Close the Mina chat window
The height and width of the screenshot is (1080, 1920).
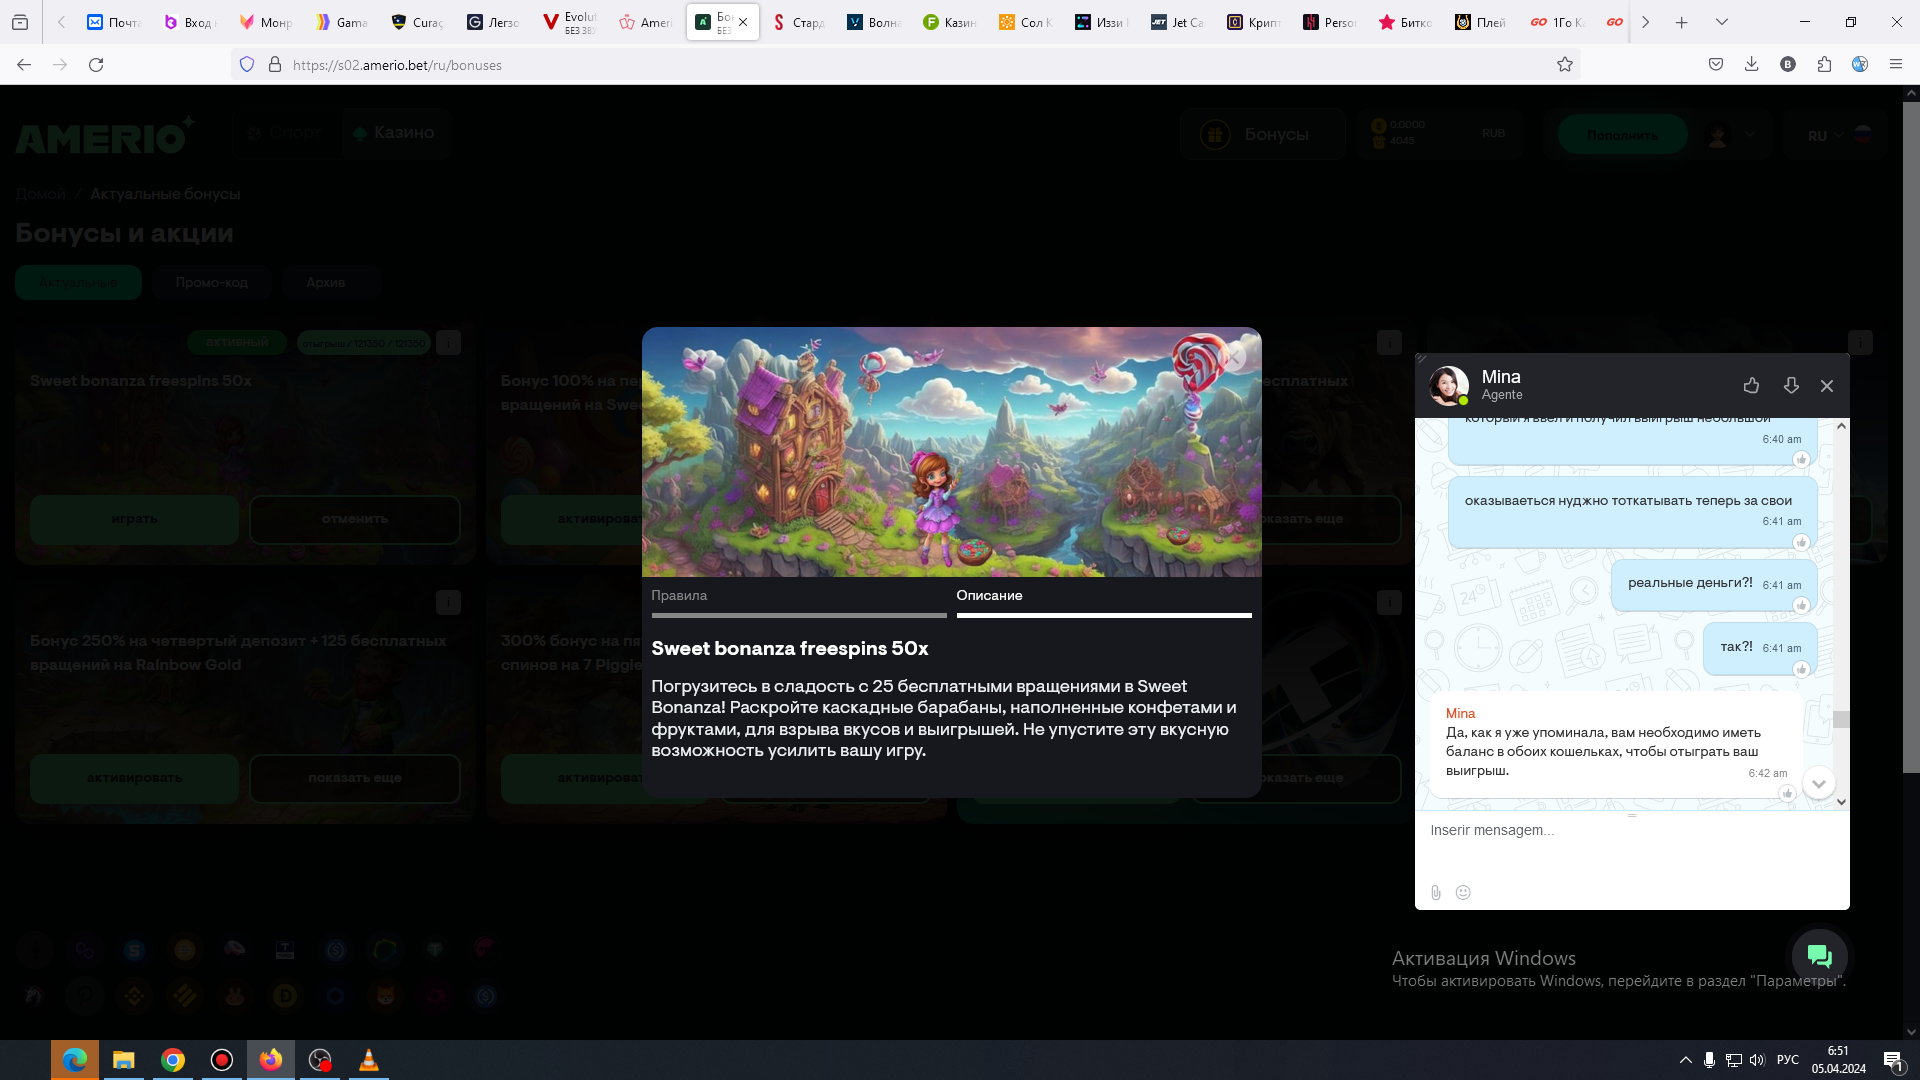point(1827,386)
